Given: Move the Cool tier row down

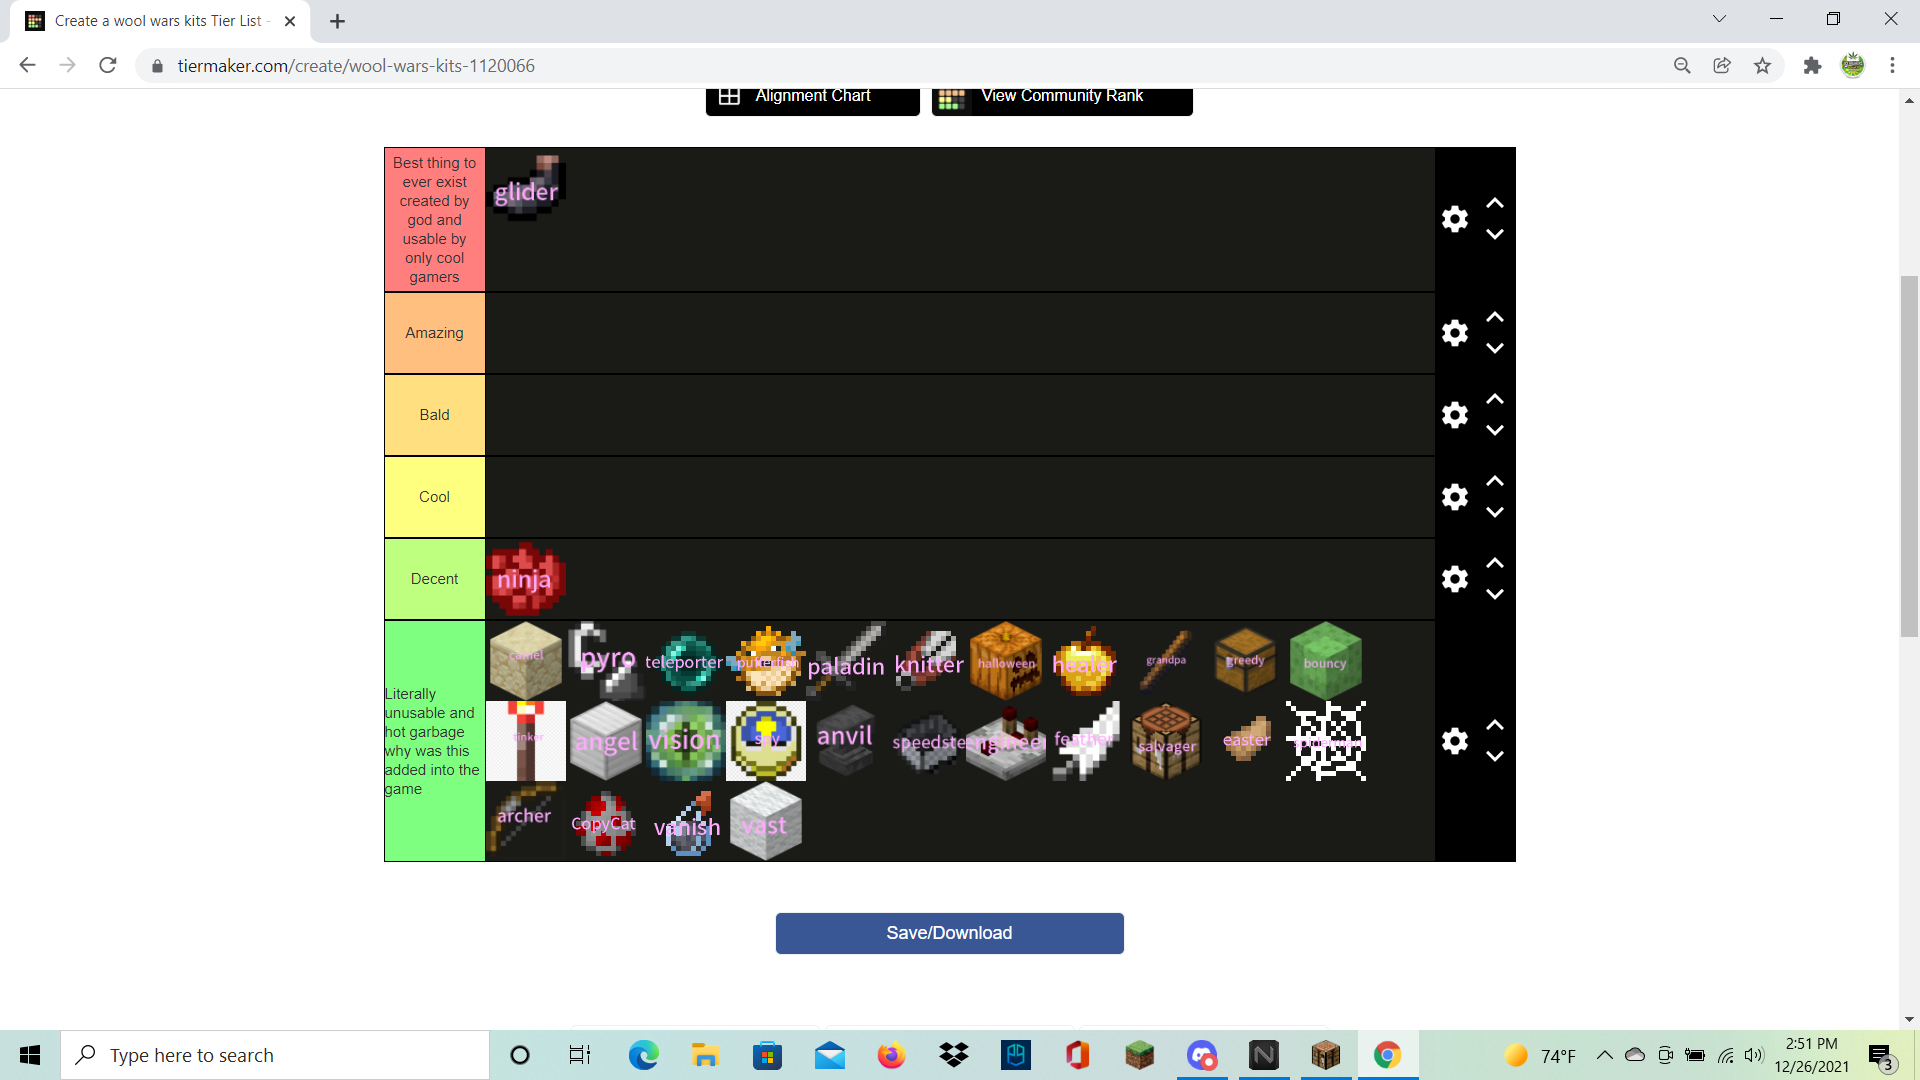Looking at the screenshot, I should (1495, 513).
